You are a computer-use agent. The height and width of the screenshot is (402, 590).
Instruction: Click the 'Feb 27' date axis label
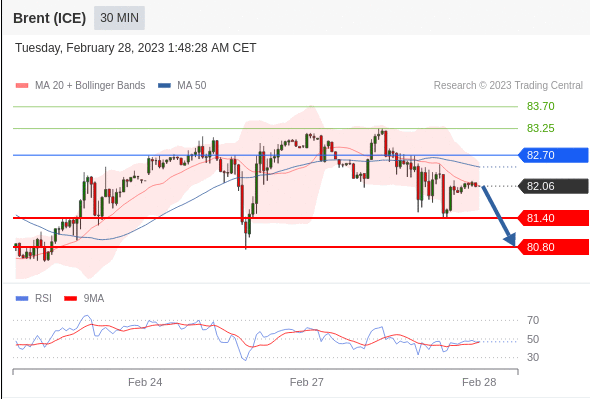(307, 382)
